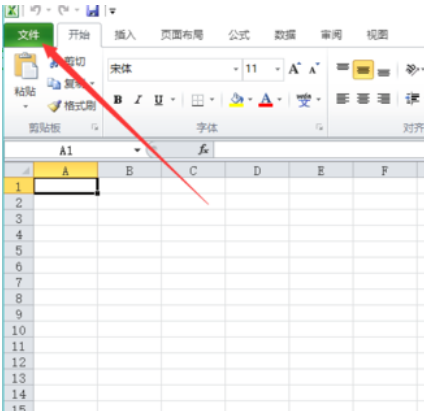Click the Decrease Indent icon
424x411 pixels.
click(x=412, y=99)
